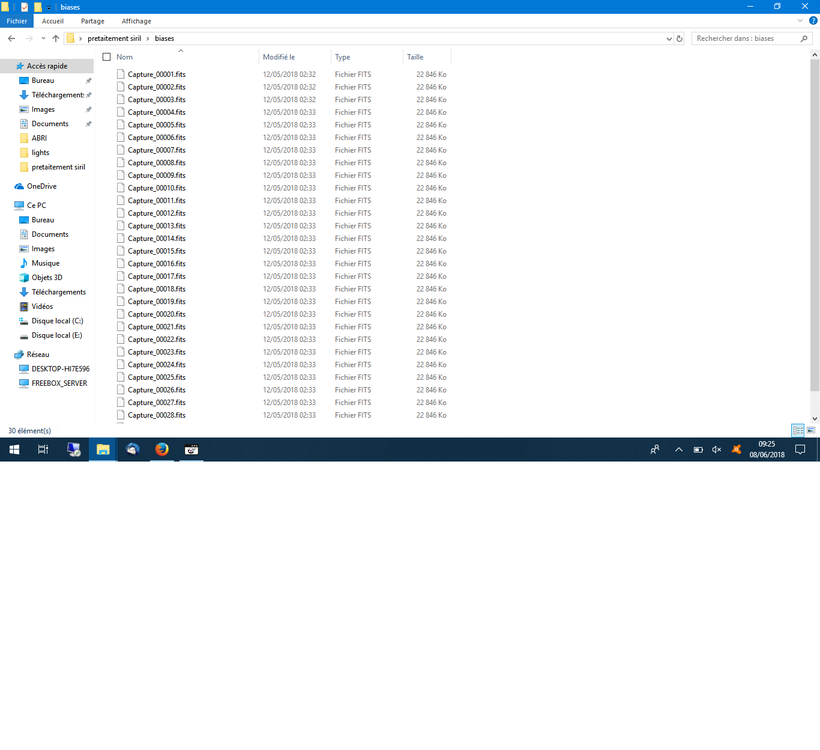The image size is (820, 750).
Task: Open the notification action center
Action: (800, 449)
